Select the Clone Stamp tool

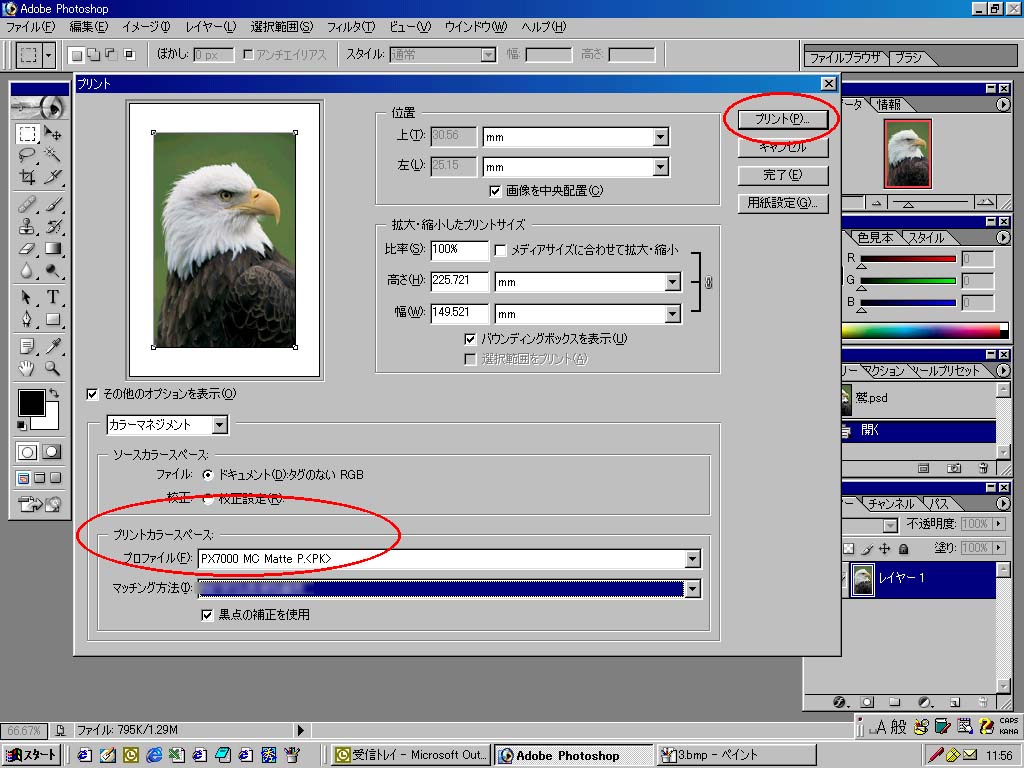(27, 226)
